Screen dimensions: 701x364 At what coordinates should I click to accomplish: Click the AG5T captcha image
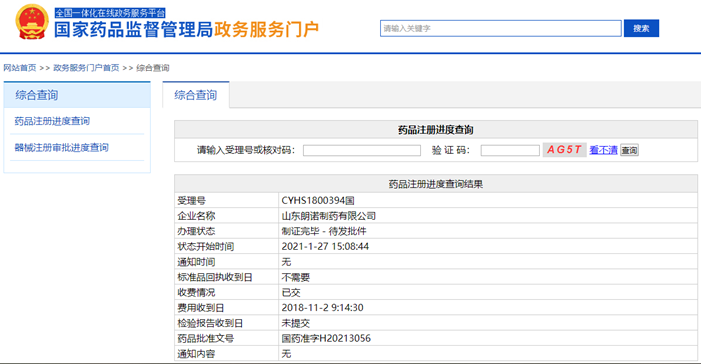[x=564, y=150]
